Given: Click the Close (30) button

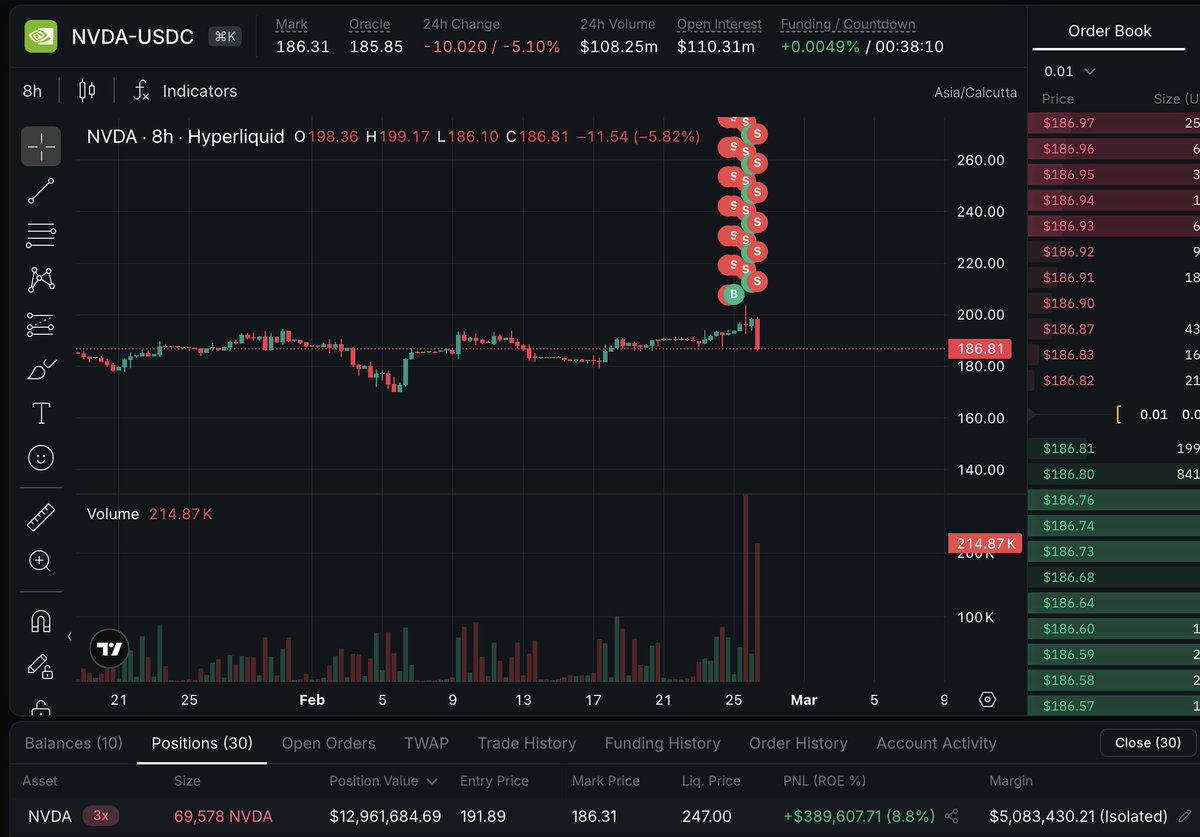Looking at the screenshot, I should 1148,743.
